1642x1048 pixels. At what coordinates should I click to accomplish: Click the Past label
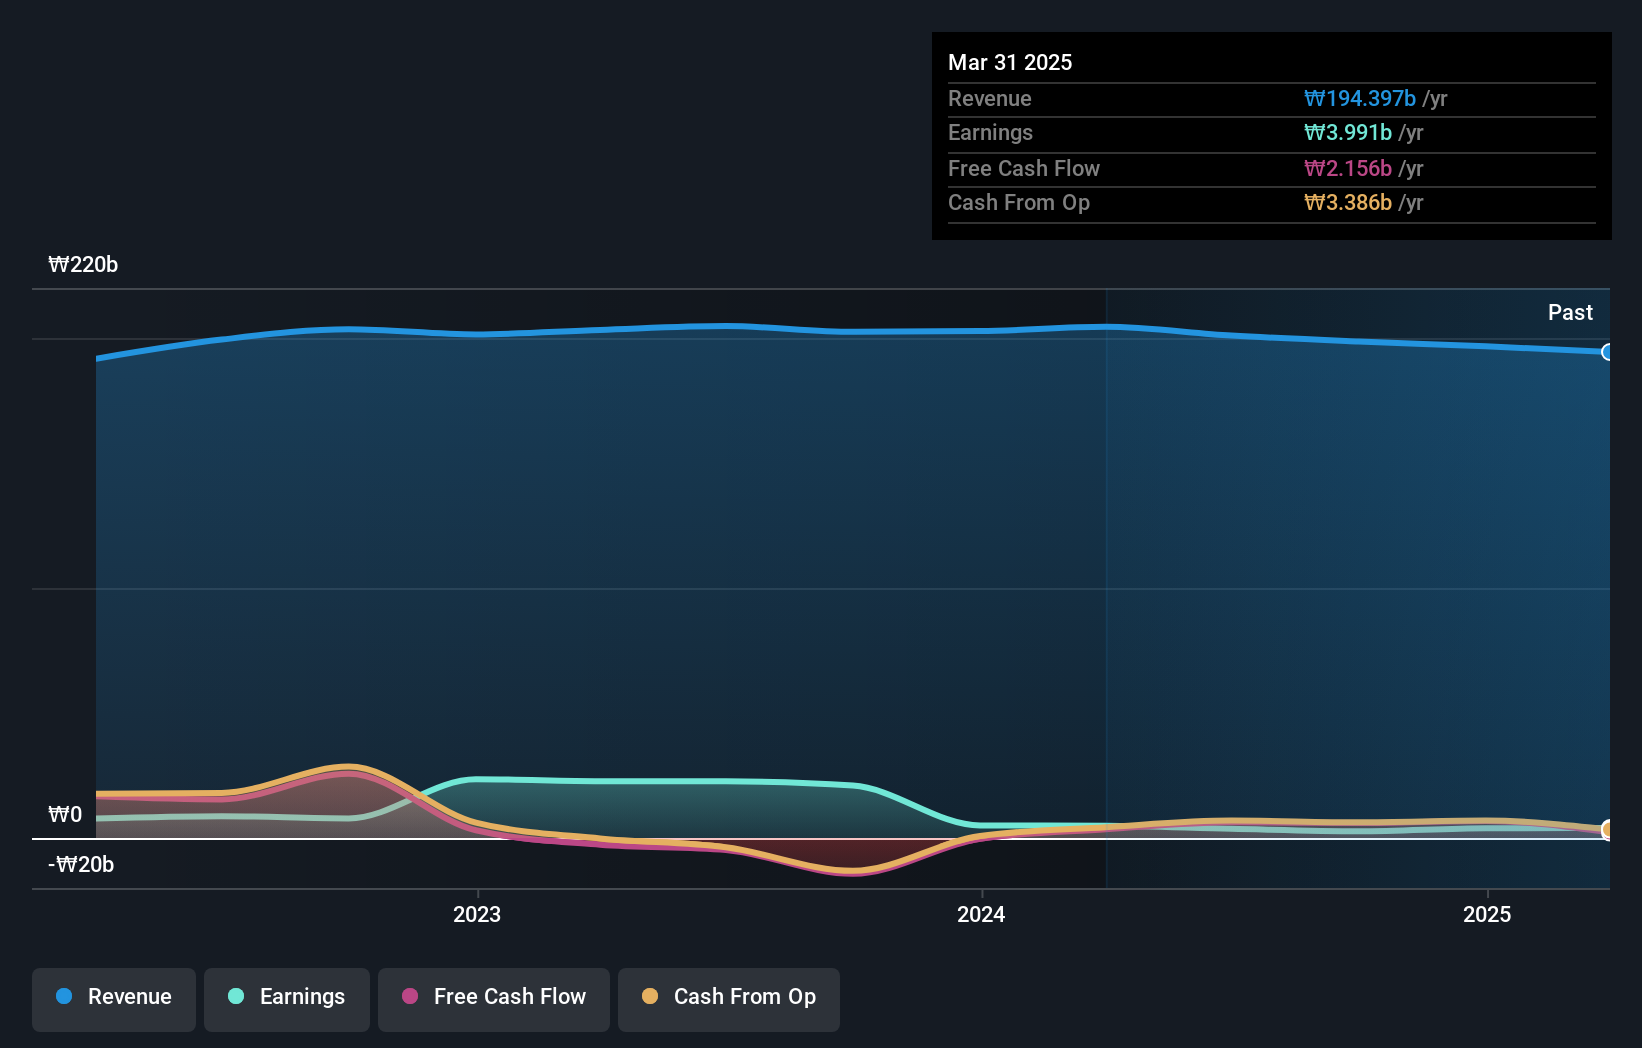pos(1570,312)
